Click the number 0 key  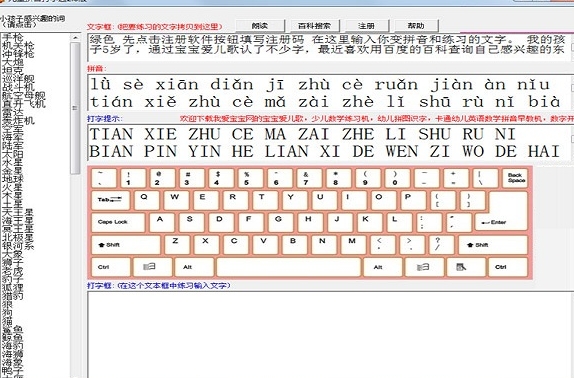(397, 178)
